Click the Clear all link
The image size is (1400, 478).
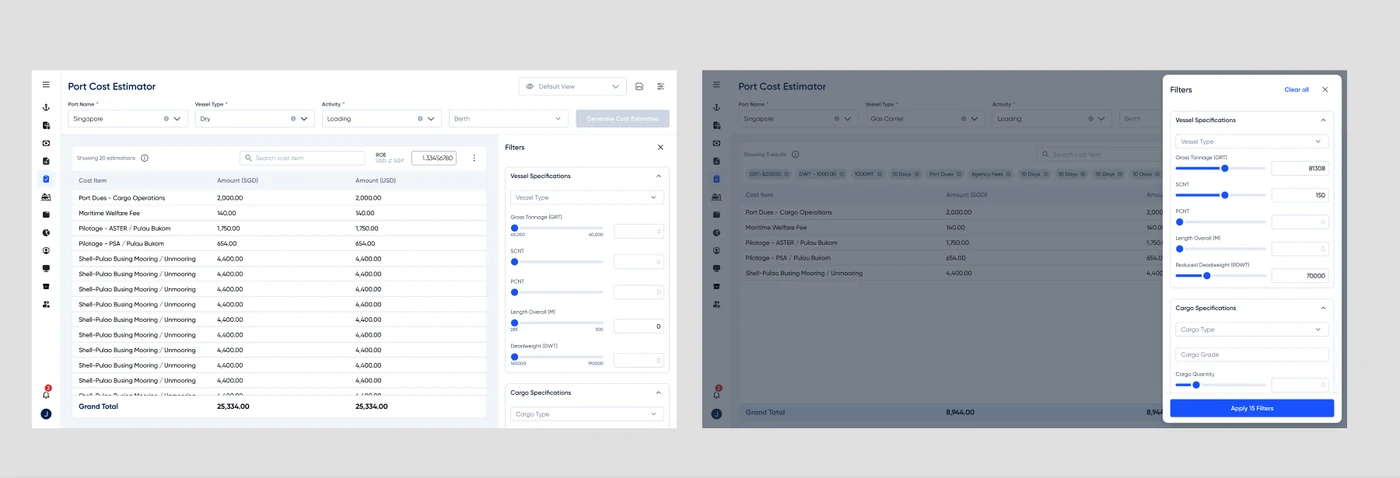pos(1296,90)
